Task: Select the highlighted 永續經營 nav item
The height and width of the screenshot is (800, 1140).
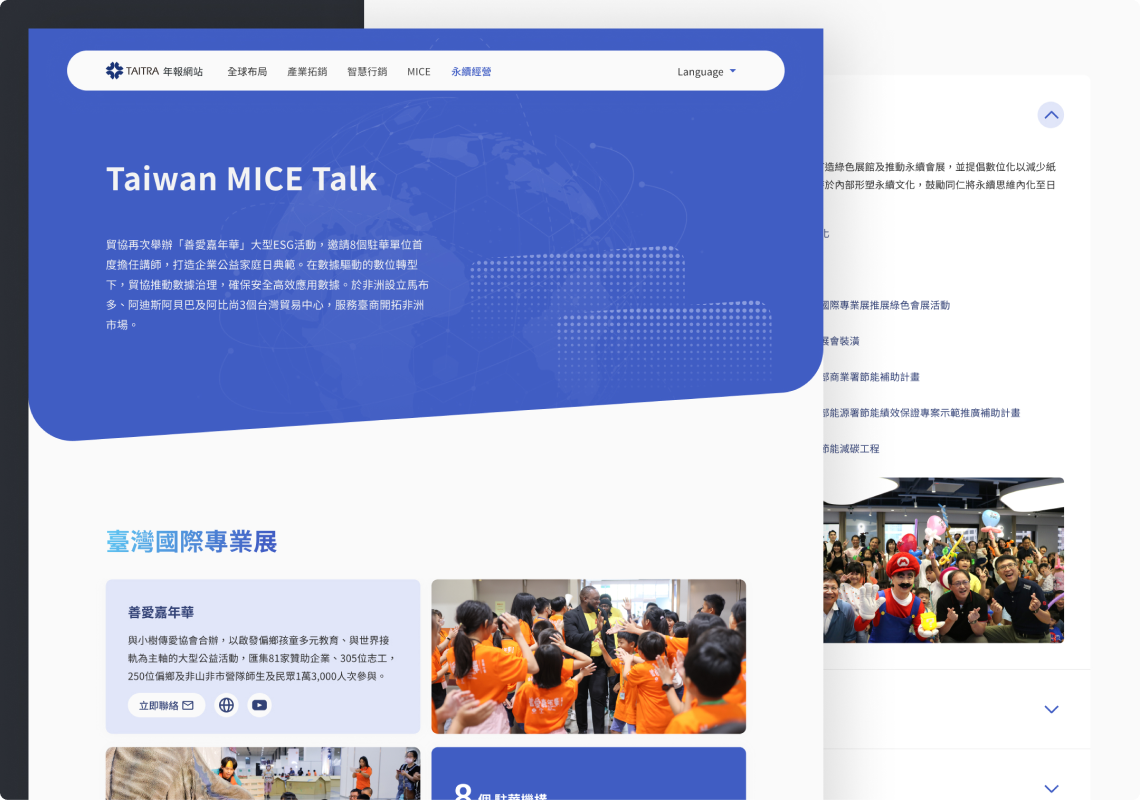Action: [471, 72]
